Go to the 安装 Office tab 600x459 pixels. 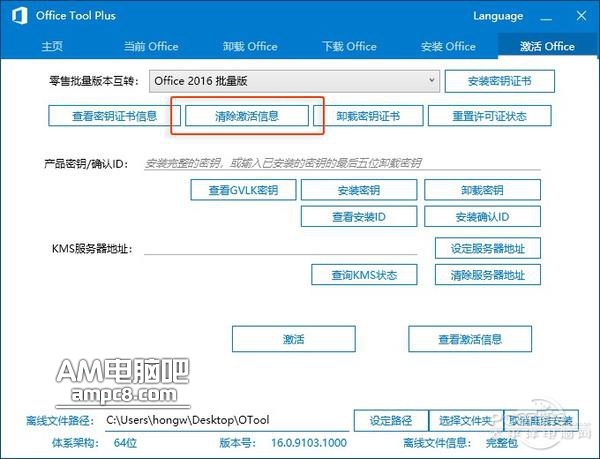click(448, 46)
